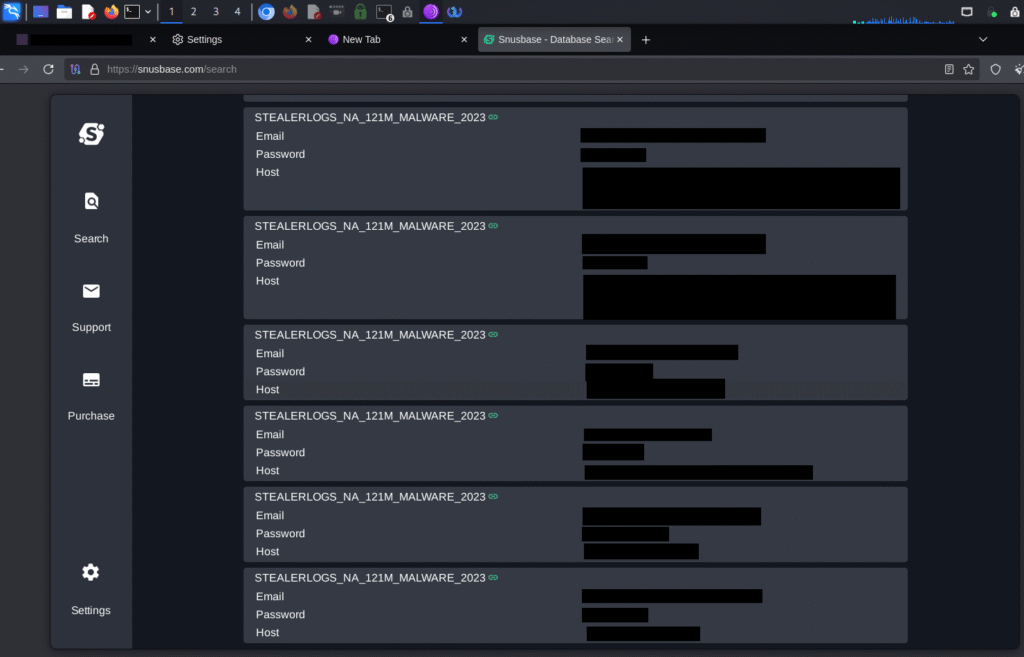This screenshot has width=1024, height=657.
Task: Toggle reader view in the address bar
Action: [x=949, y=69]
